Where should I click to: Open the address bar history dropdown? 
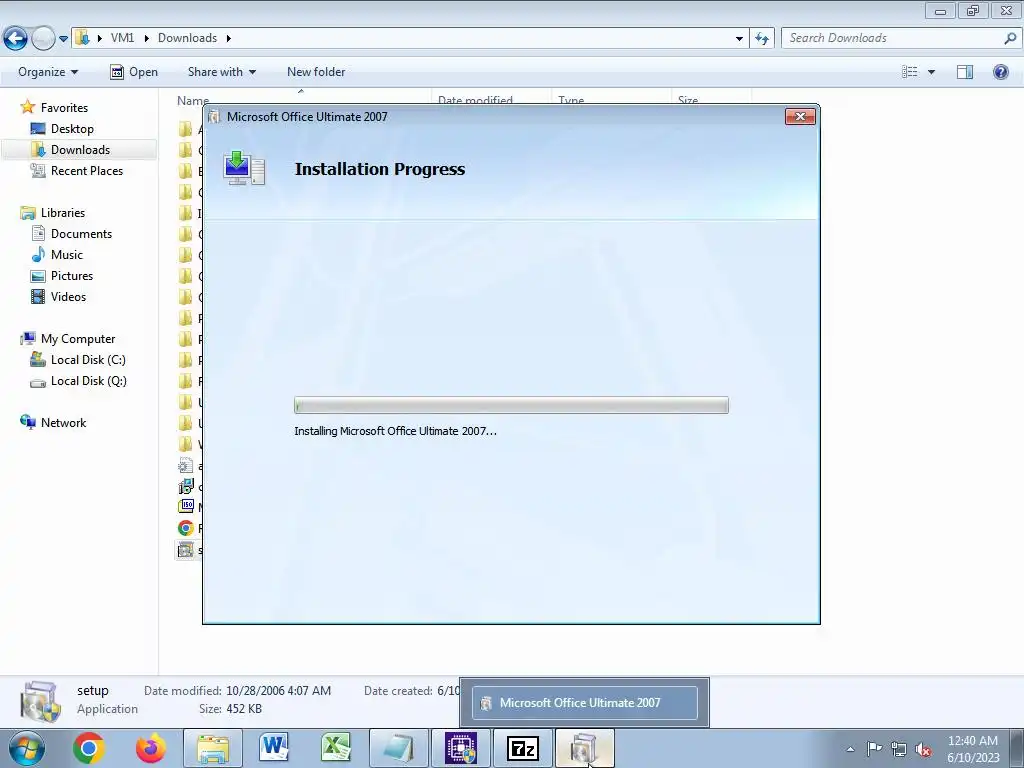739,39
